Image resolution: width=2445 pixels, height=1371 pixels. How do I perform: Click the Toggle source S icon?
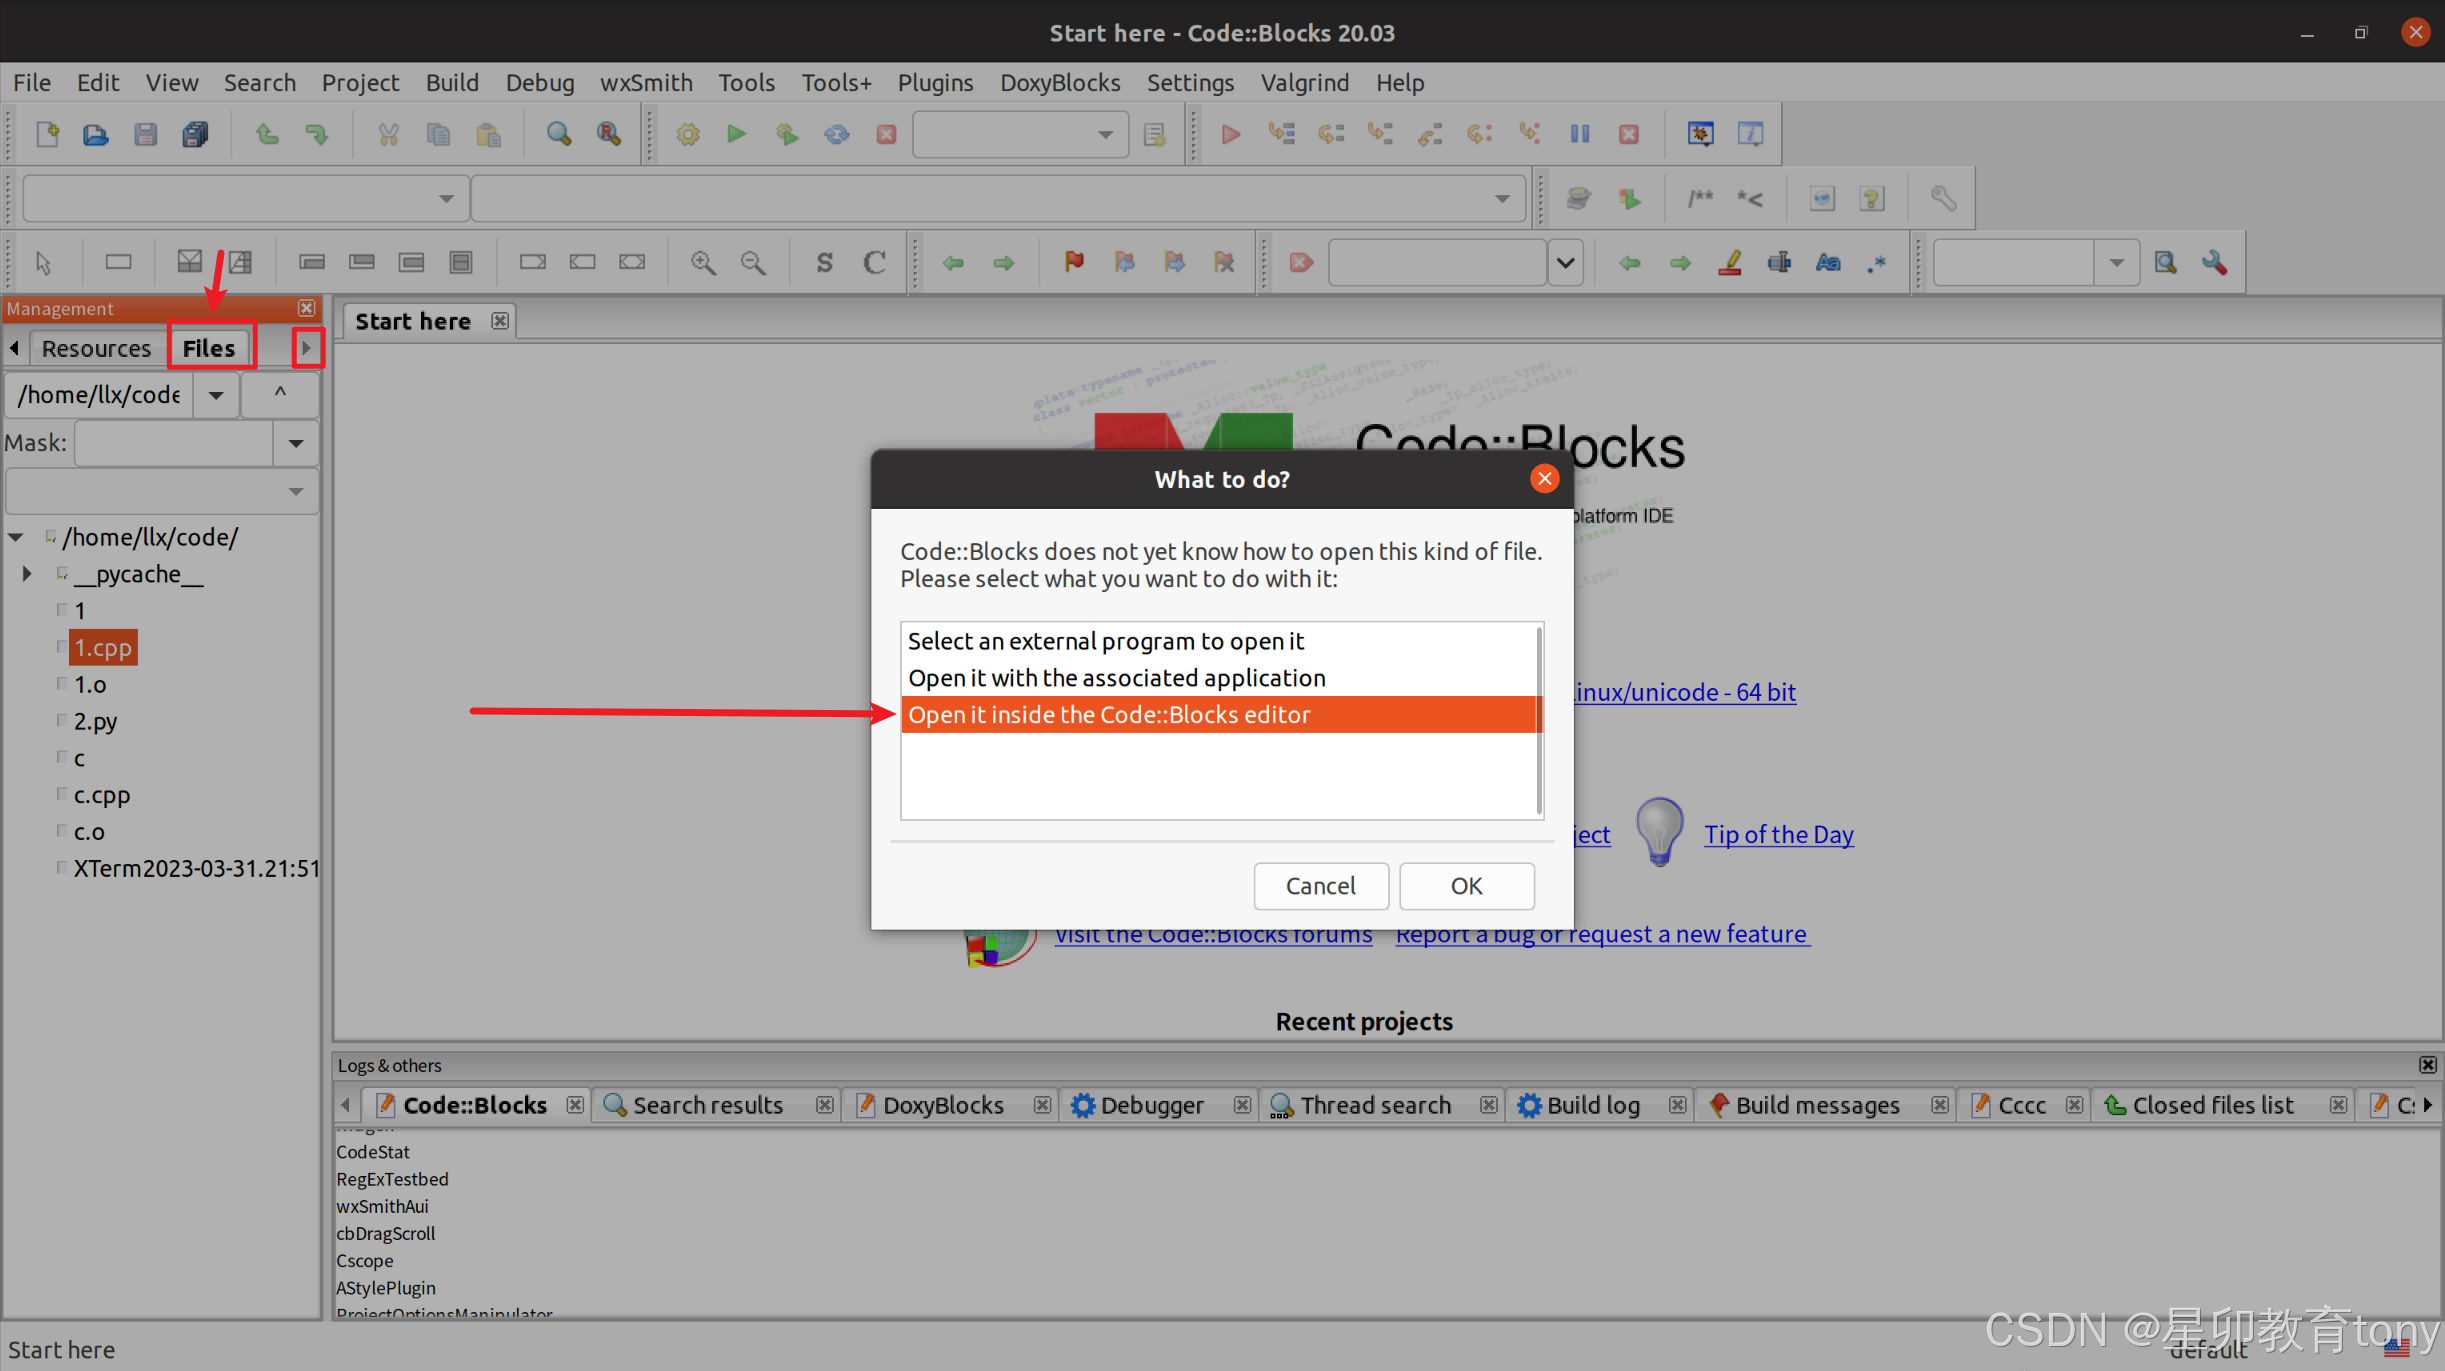(x=824, y=262)
